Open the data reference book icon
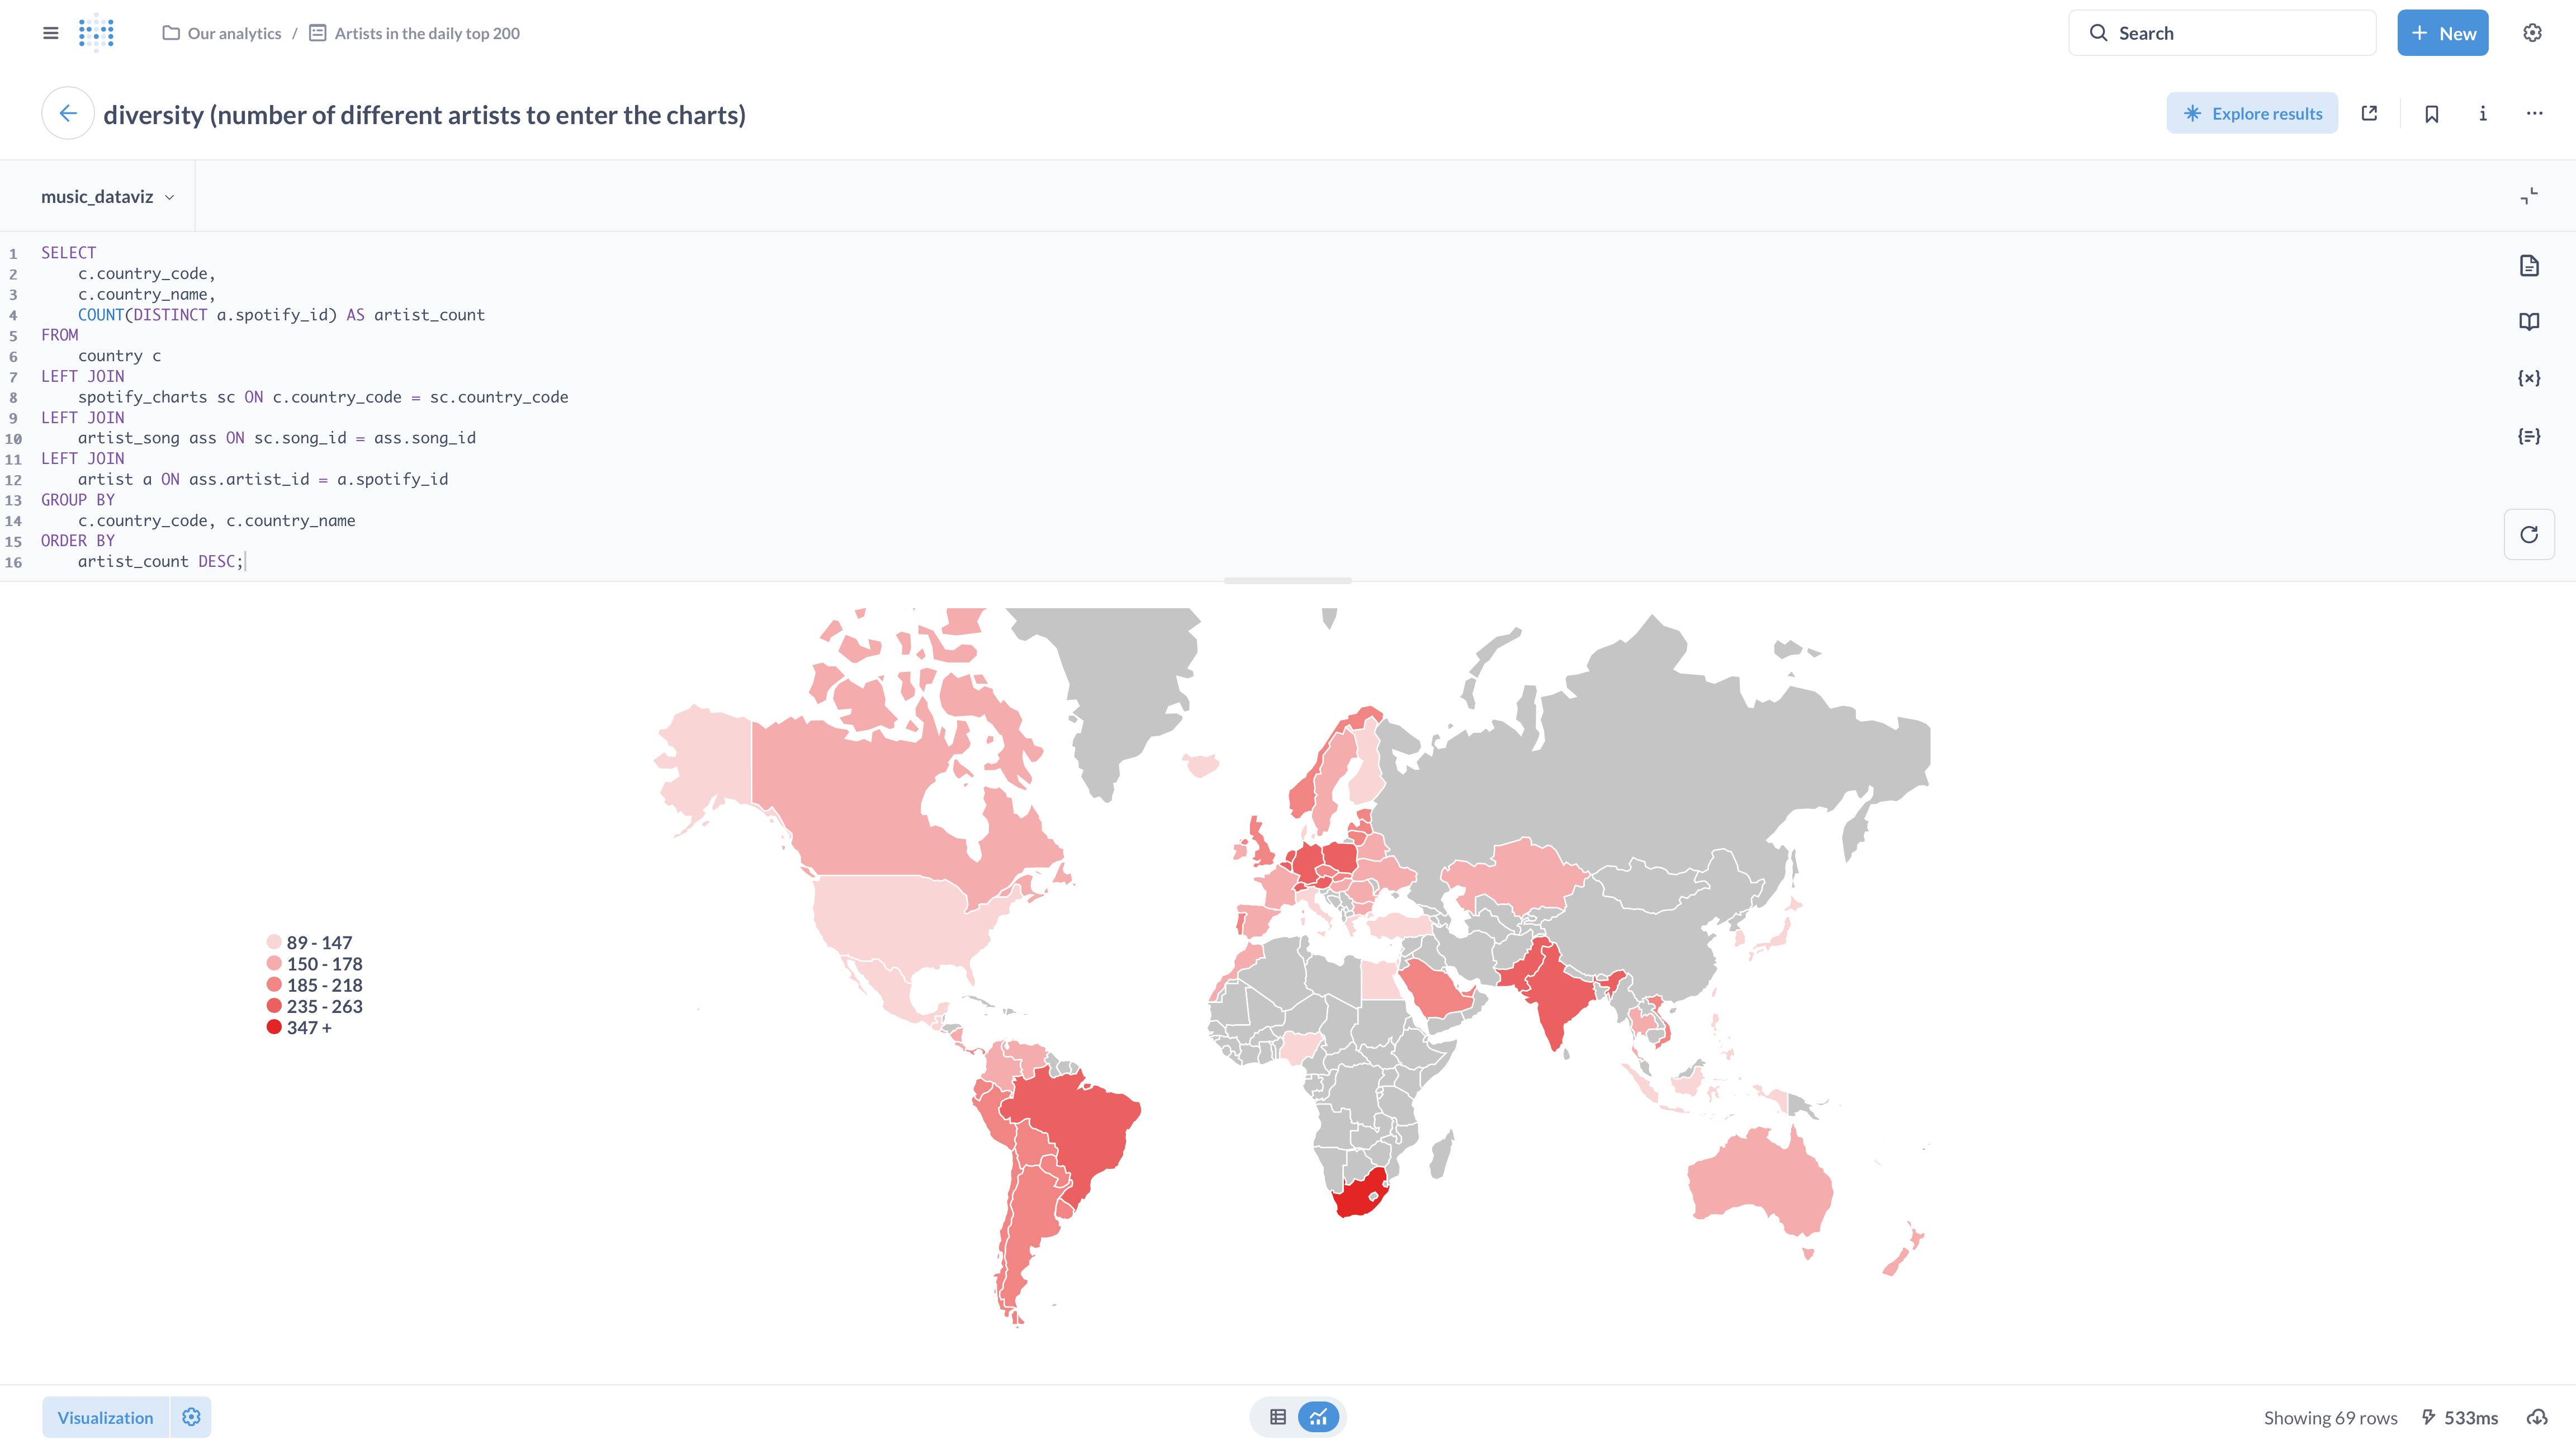Image resolution: width=2576 pixels, height=1449 pixels. coord(2529,321)
